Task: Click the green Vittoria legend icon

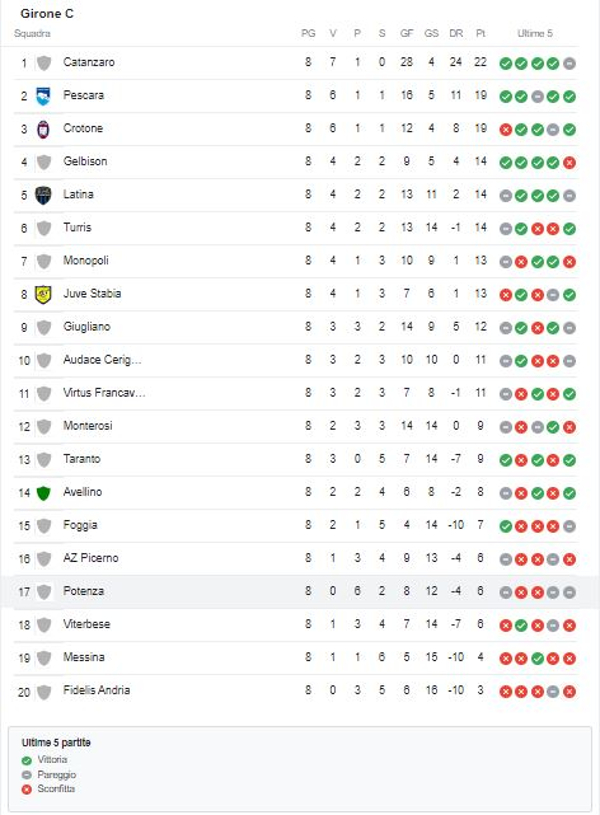Action: point(26,760)
